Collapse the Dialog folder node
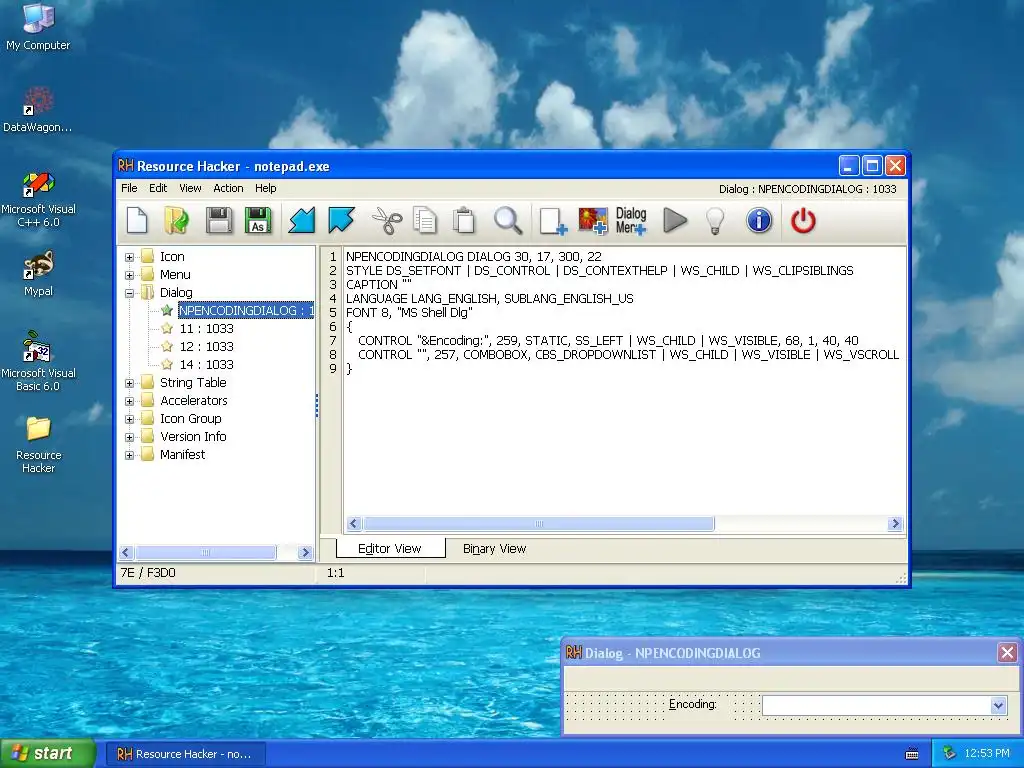Image resolution: width=1024 pixels, height=768 pixels. [129, 293]
